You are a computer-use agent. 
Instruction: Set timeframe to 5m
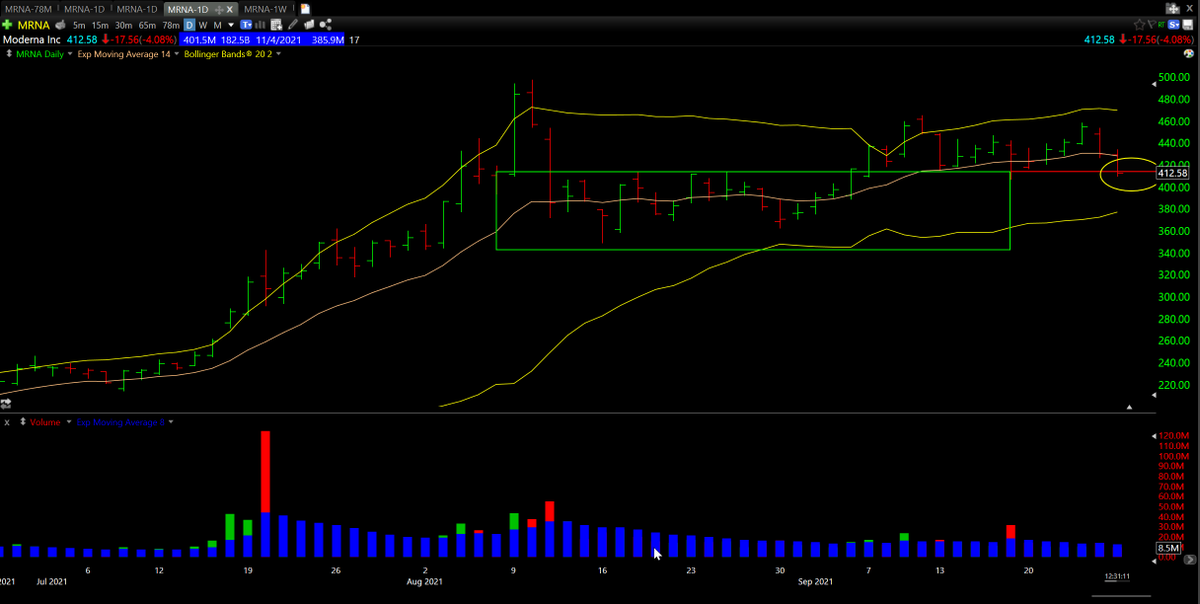click(x=79, y=25)
